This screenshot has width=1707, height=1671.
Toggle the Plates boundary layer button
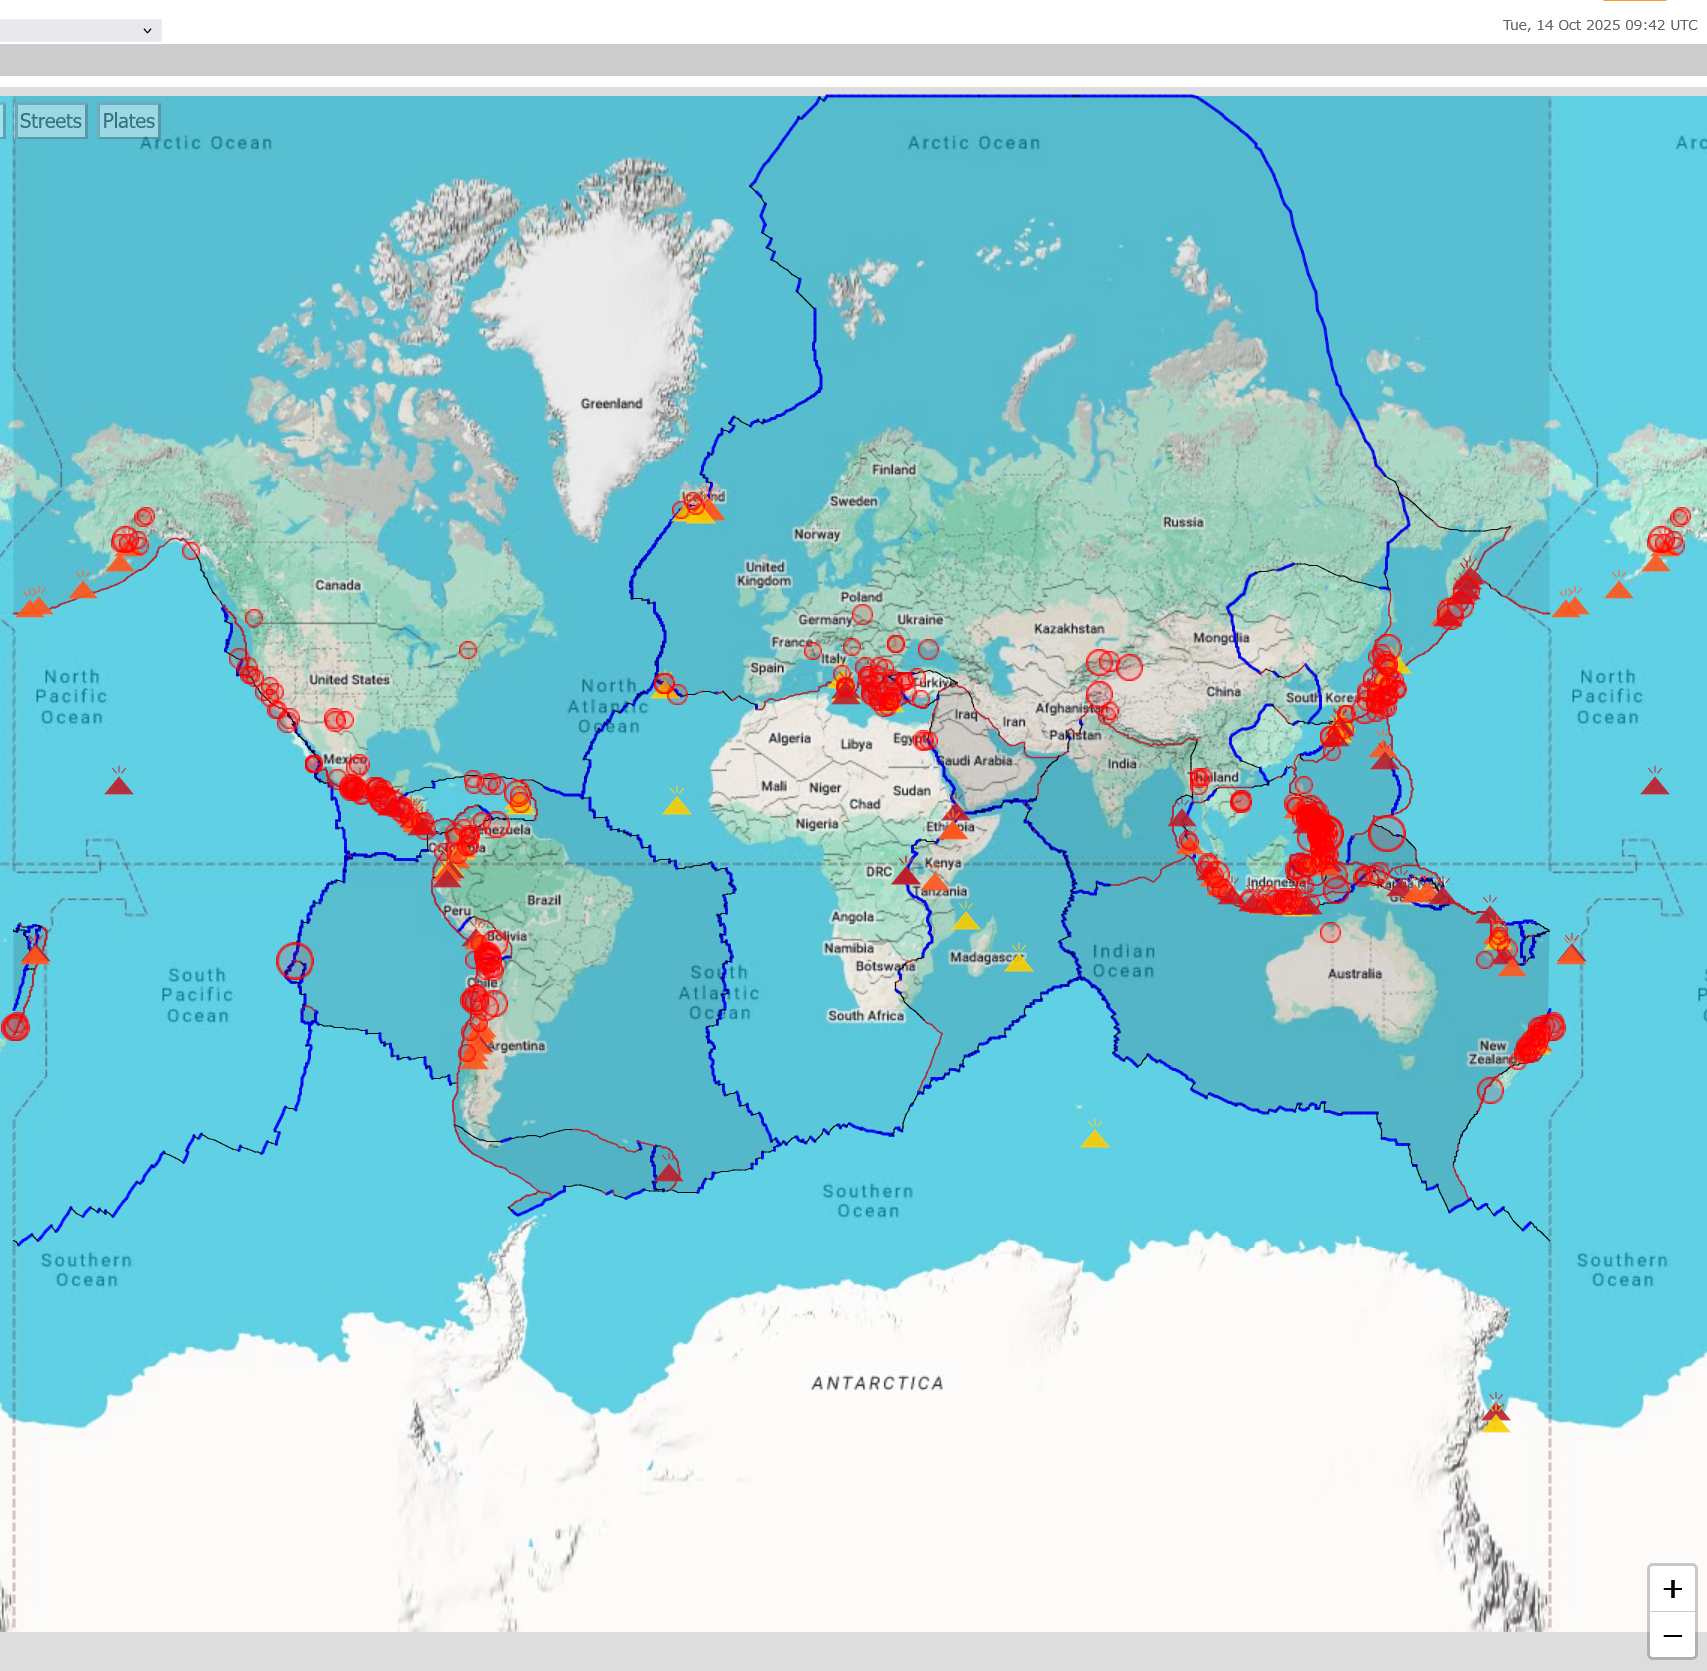(129, 121)
